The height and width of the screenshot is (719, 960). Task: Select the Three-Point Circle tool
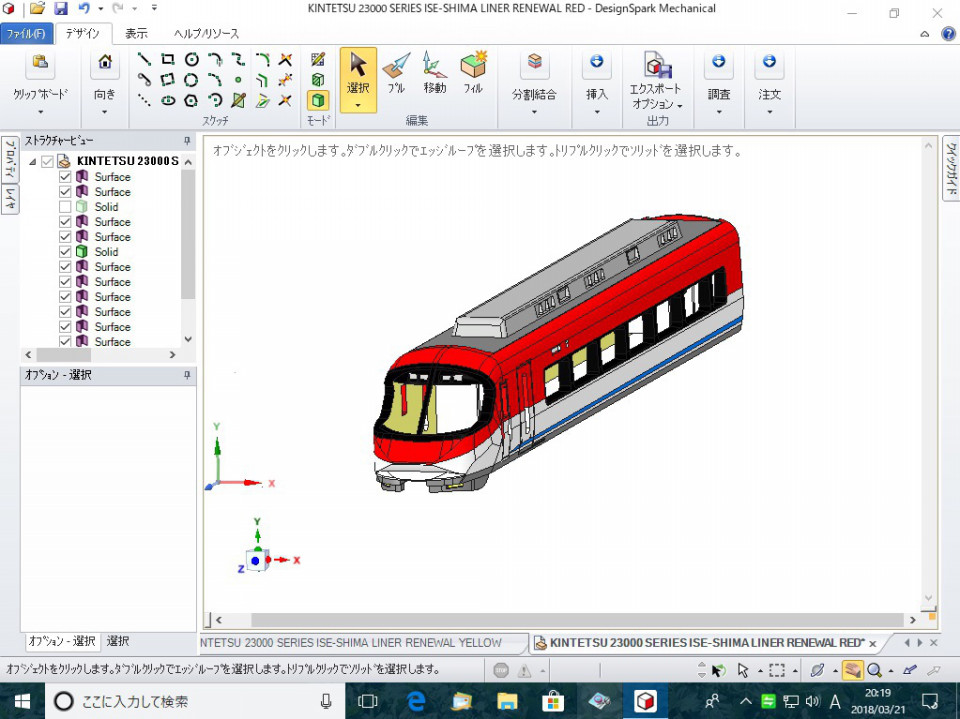point(192,80)
